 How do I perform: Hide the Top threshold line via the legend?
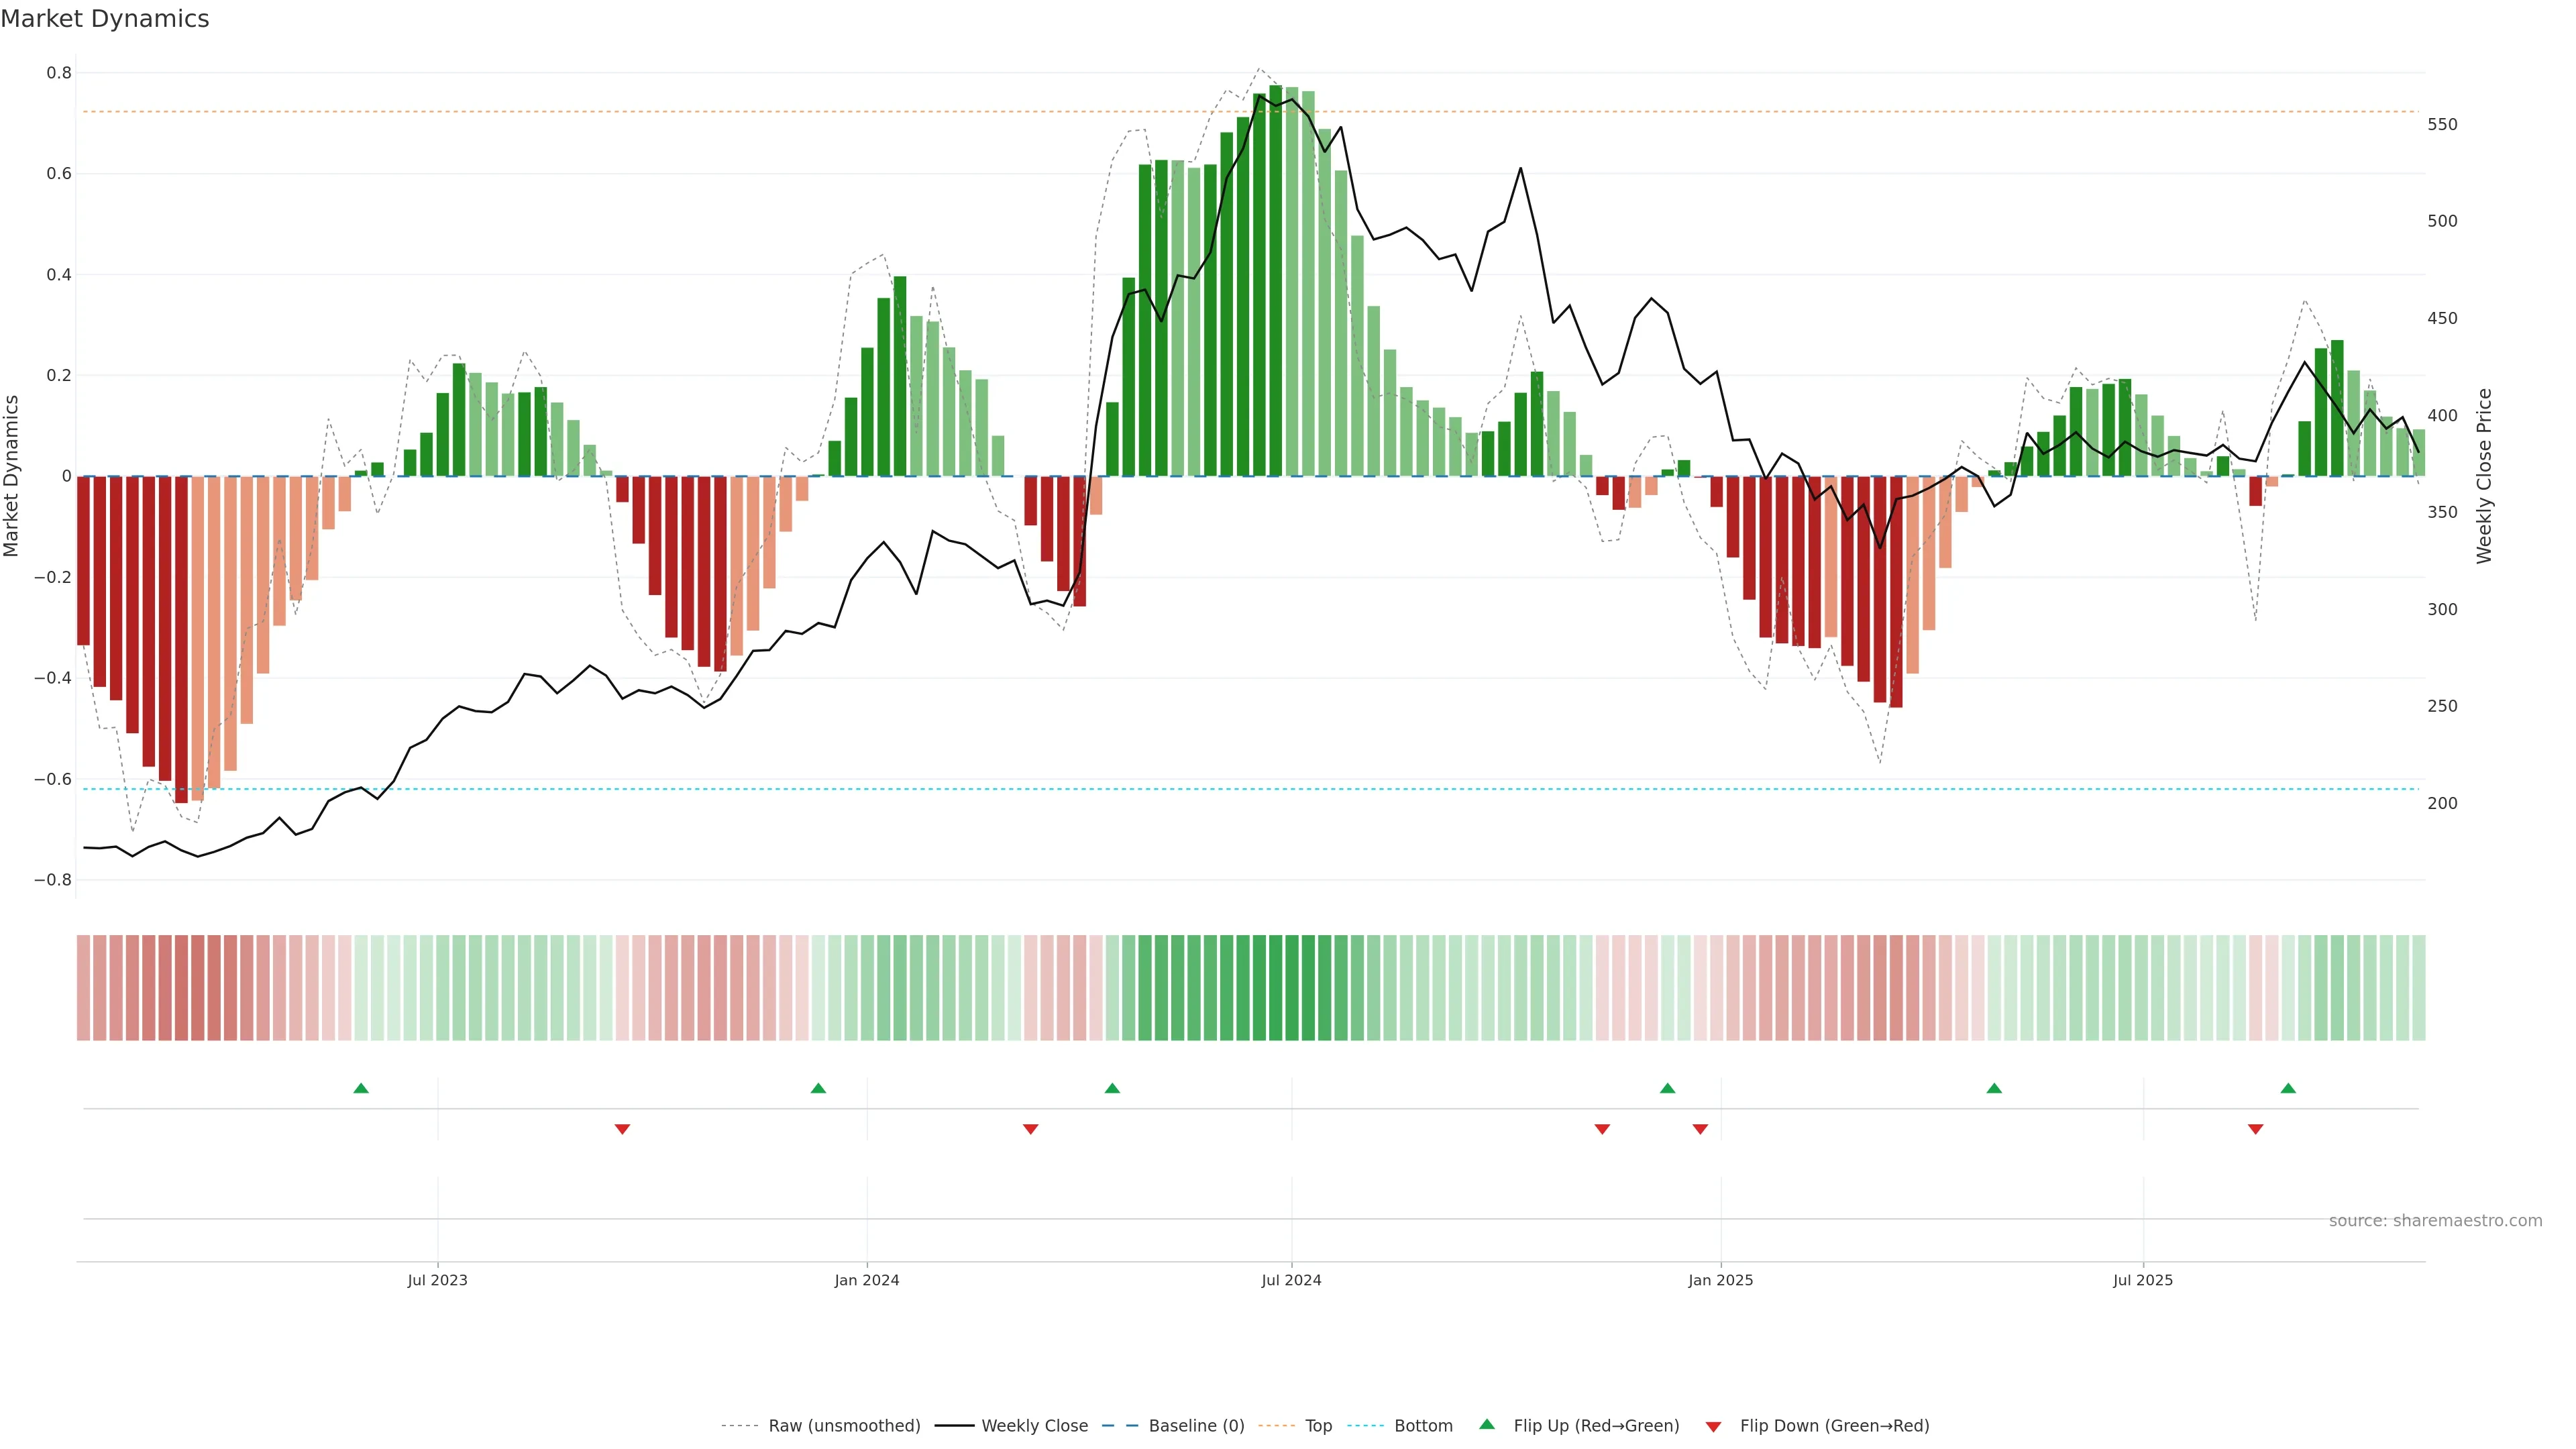[x=1318, y=1426]
